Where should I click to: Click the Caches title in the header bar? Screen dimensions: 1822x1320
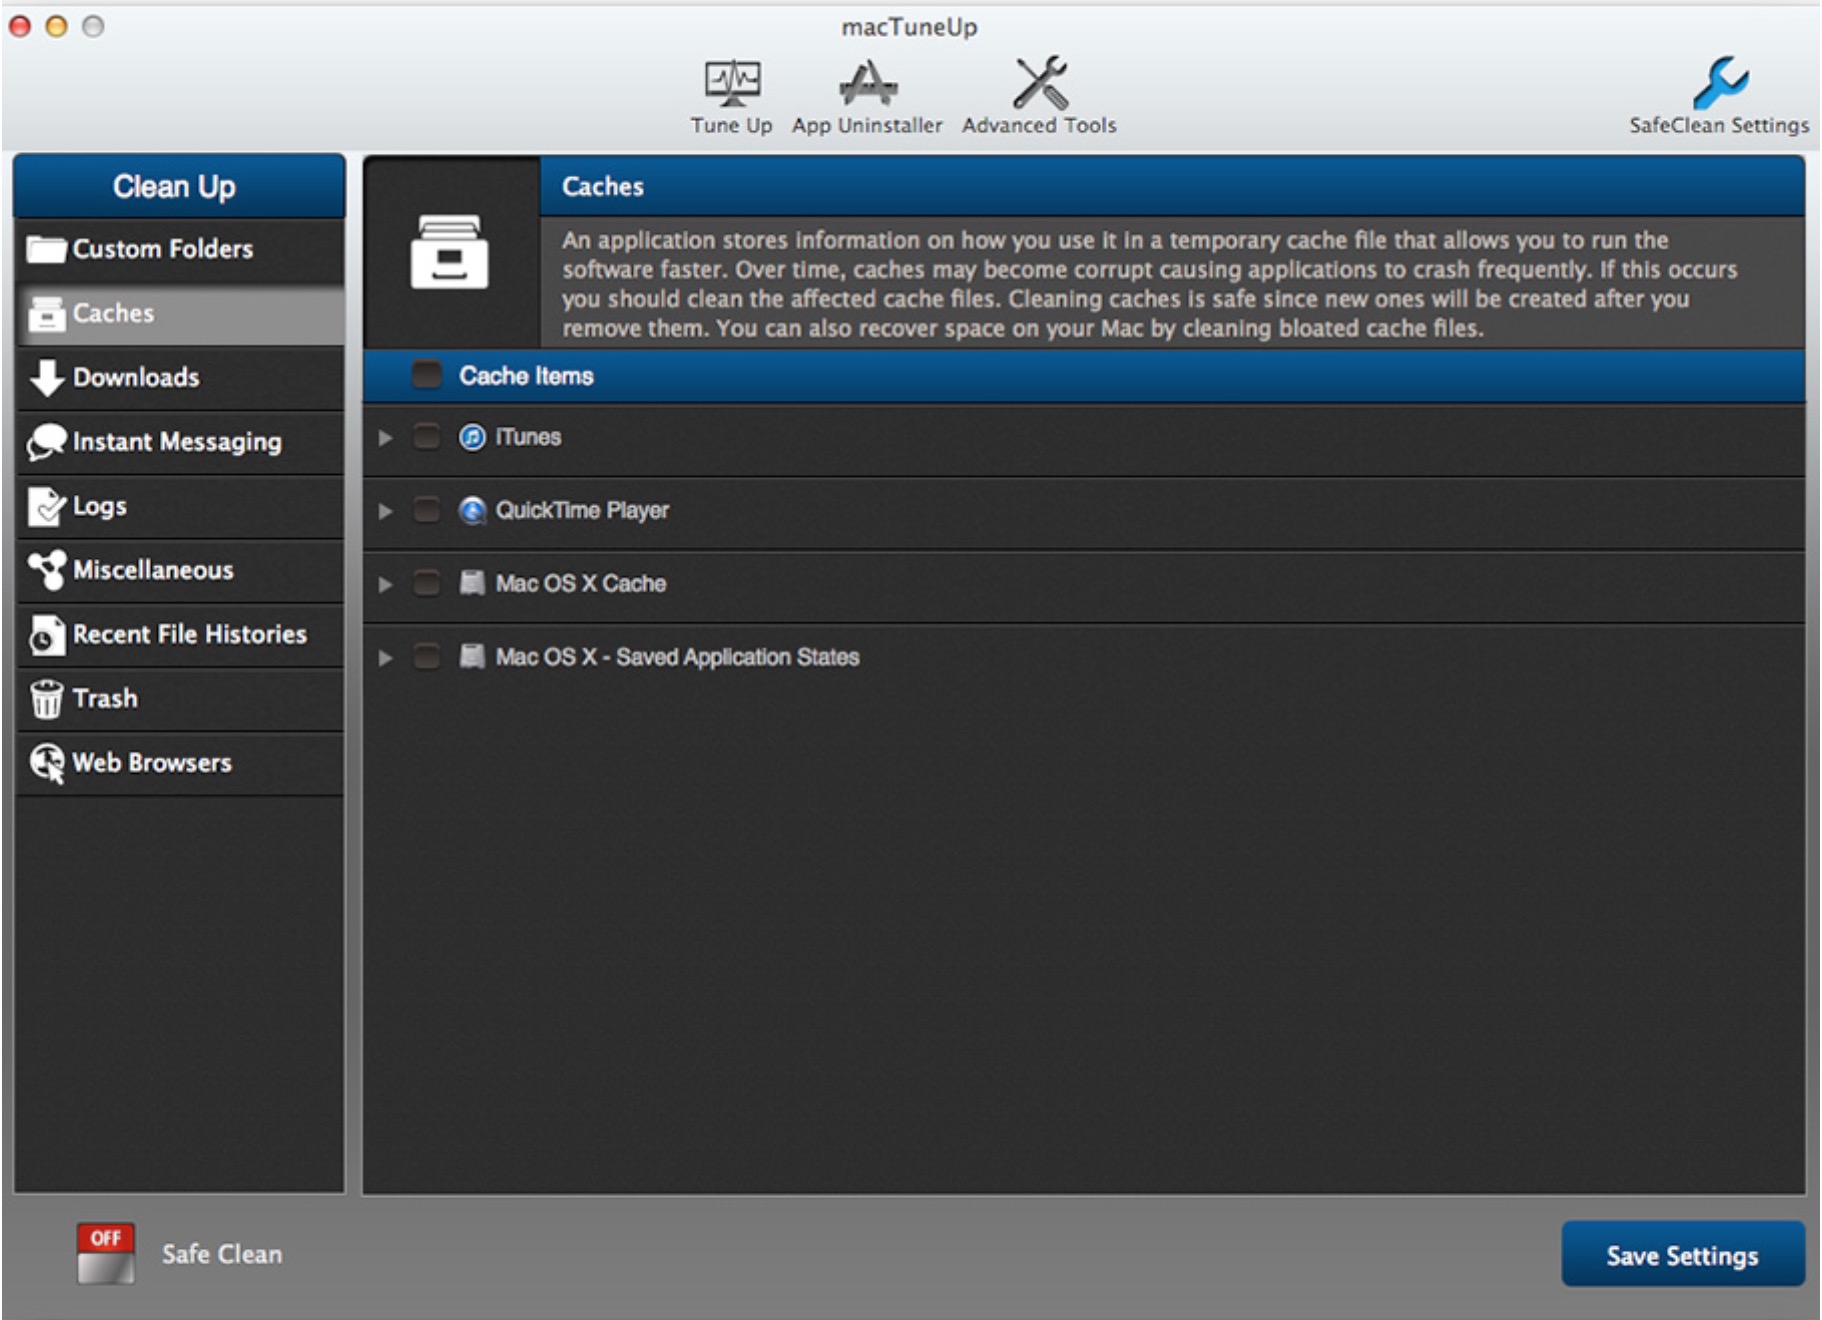pyautogui.click(x=603, y=186)
